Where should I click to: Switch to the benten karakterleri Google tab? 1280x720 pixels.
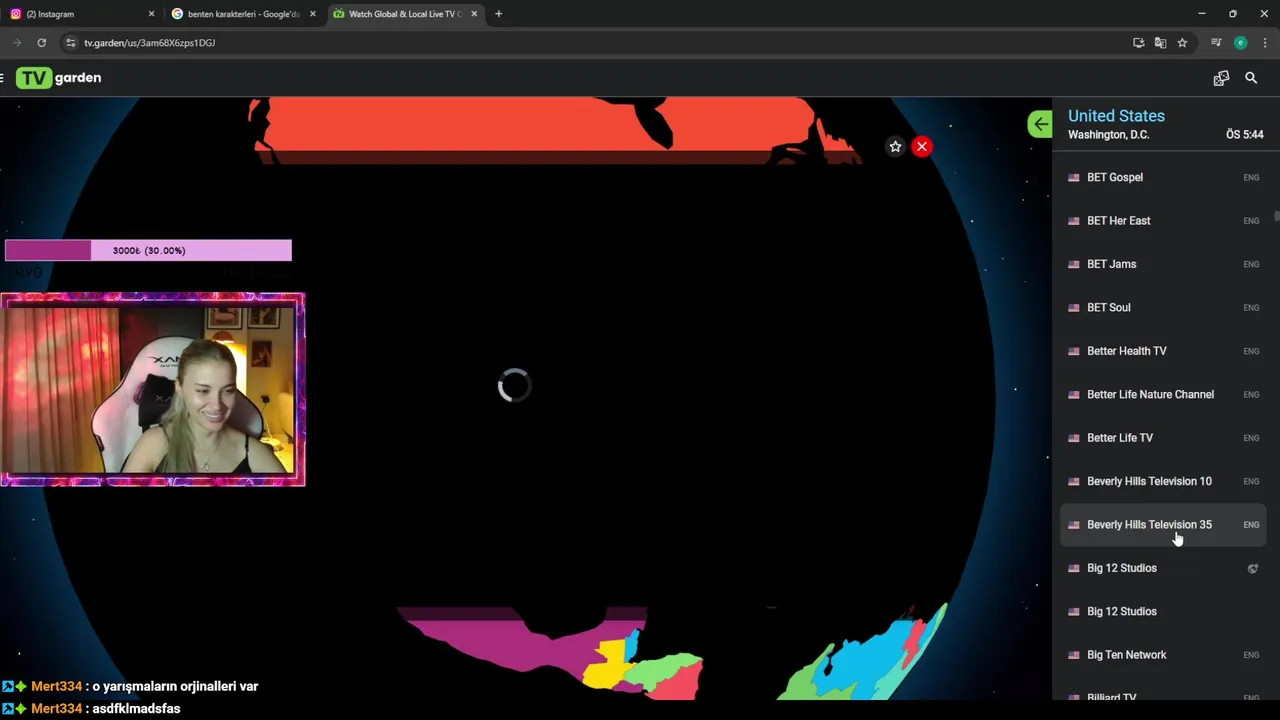click(x=243, y=14)
